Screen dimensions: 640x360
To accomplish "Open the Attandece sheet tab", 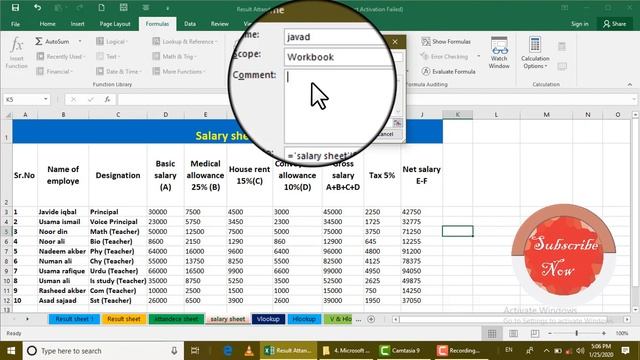I will click(x=176, y=319).
